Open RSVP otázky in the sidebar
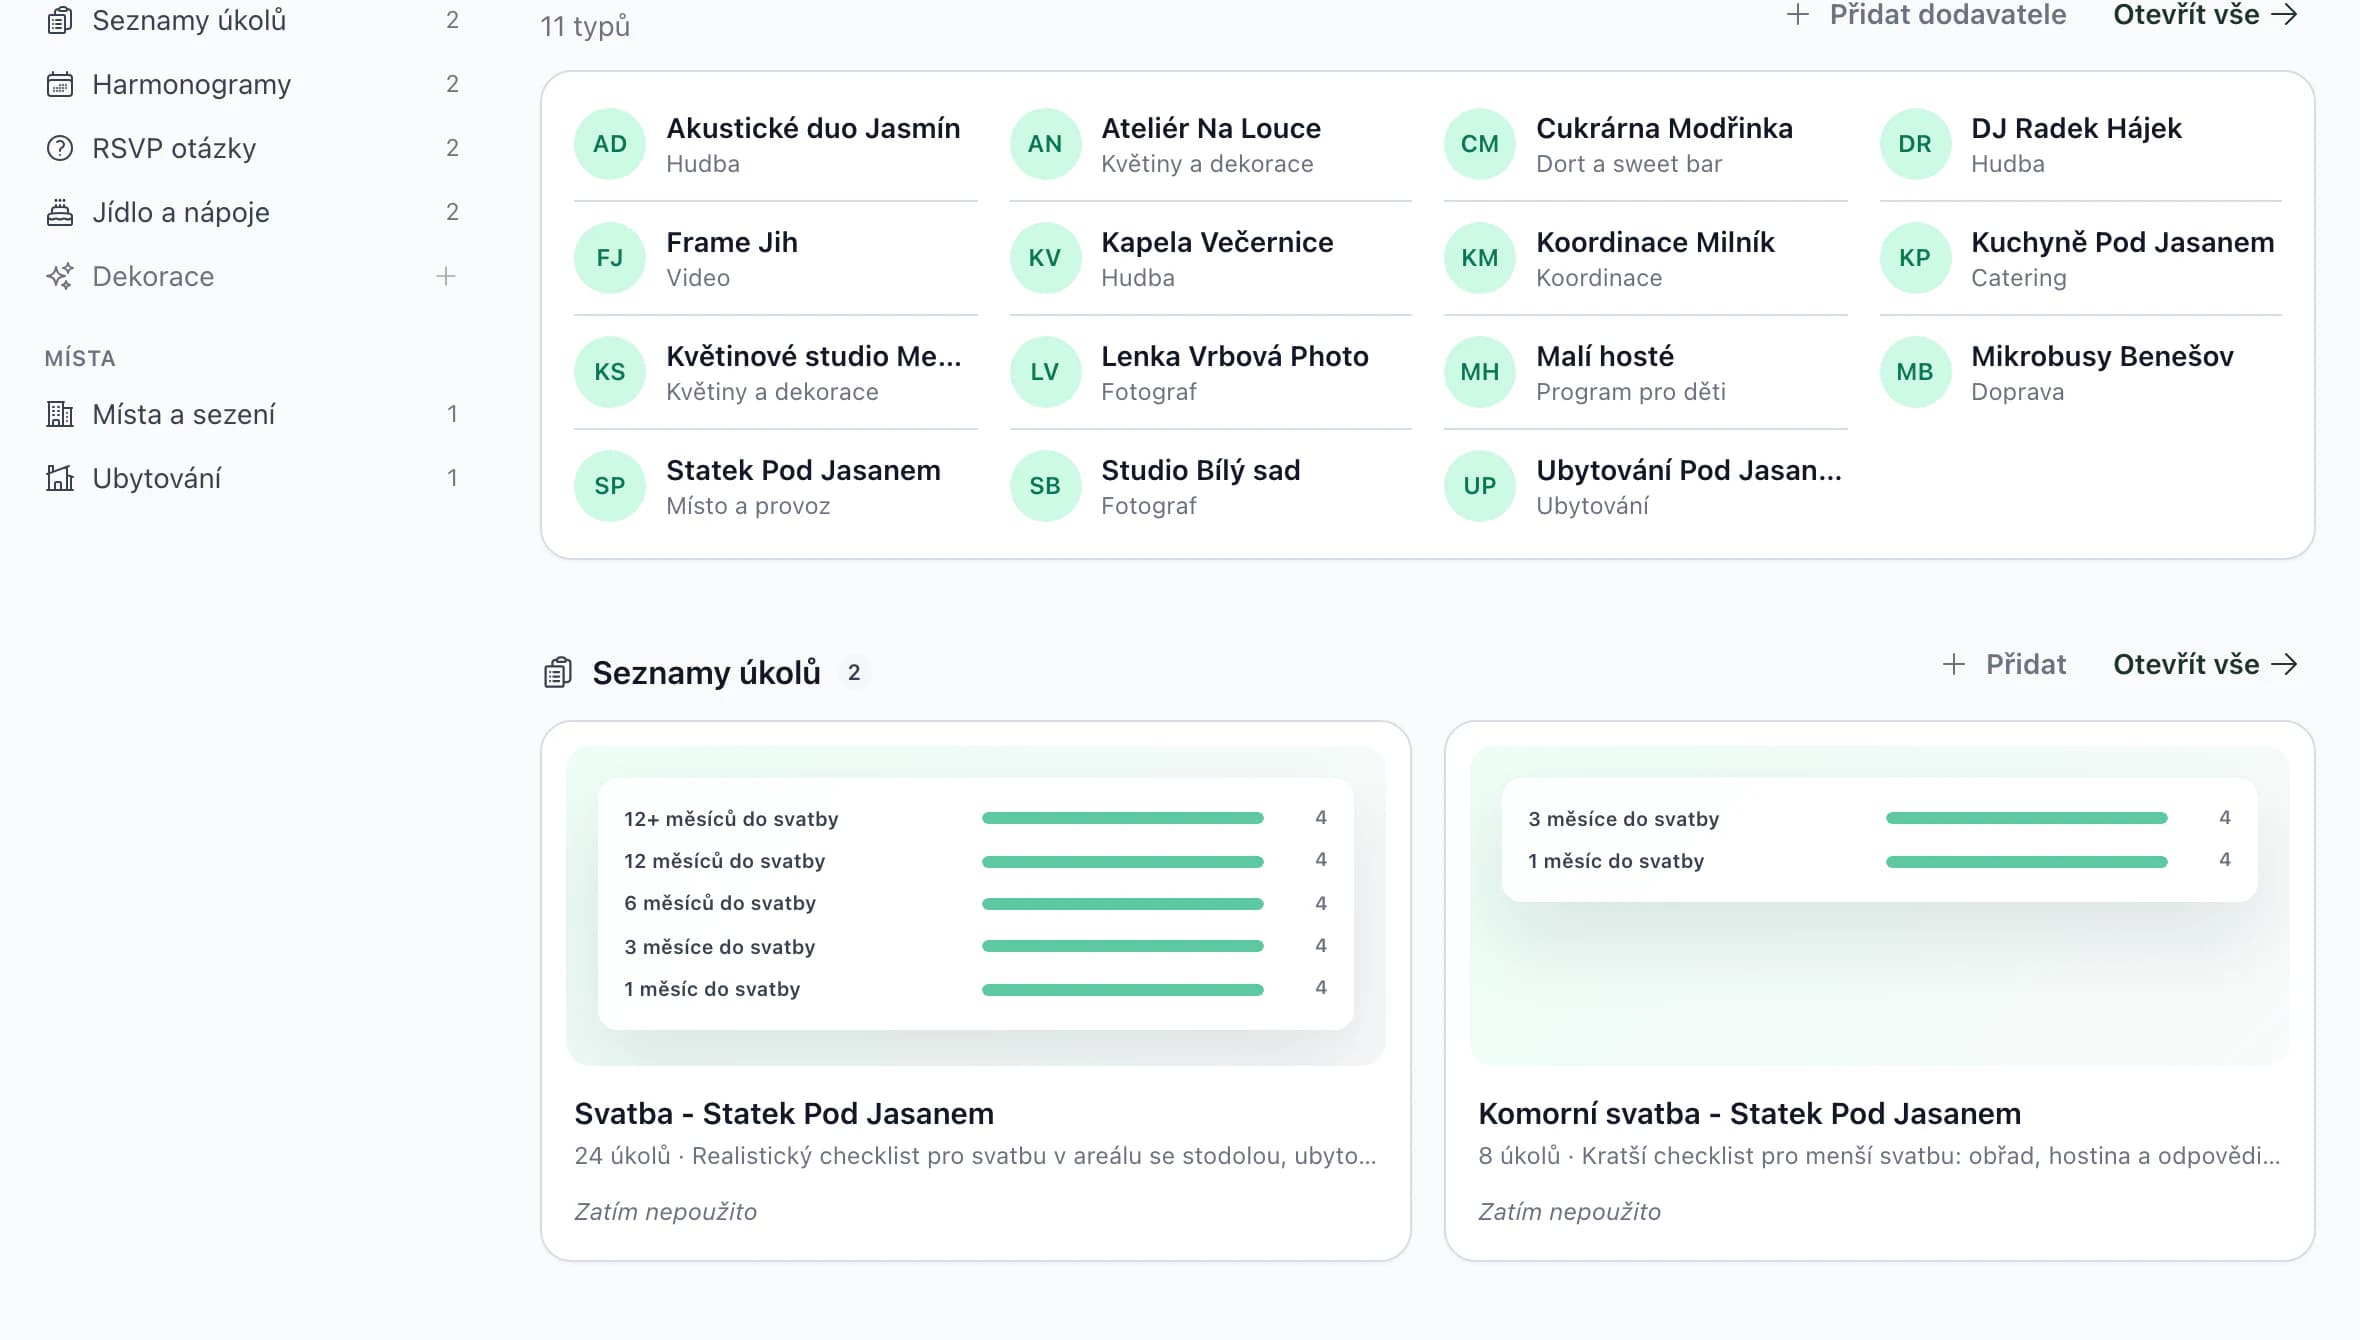The width and height of the screenshot is (2360, 1340). [252, 148]
